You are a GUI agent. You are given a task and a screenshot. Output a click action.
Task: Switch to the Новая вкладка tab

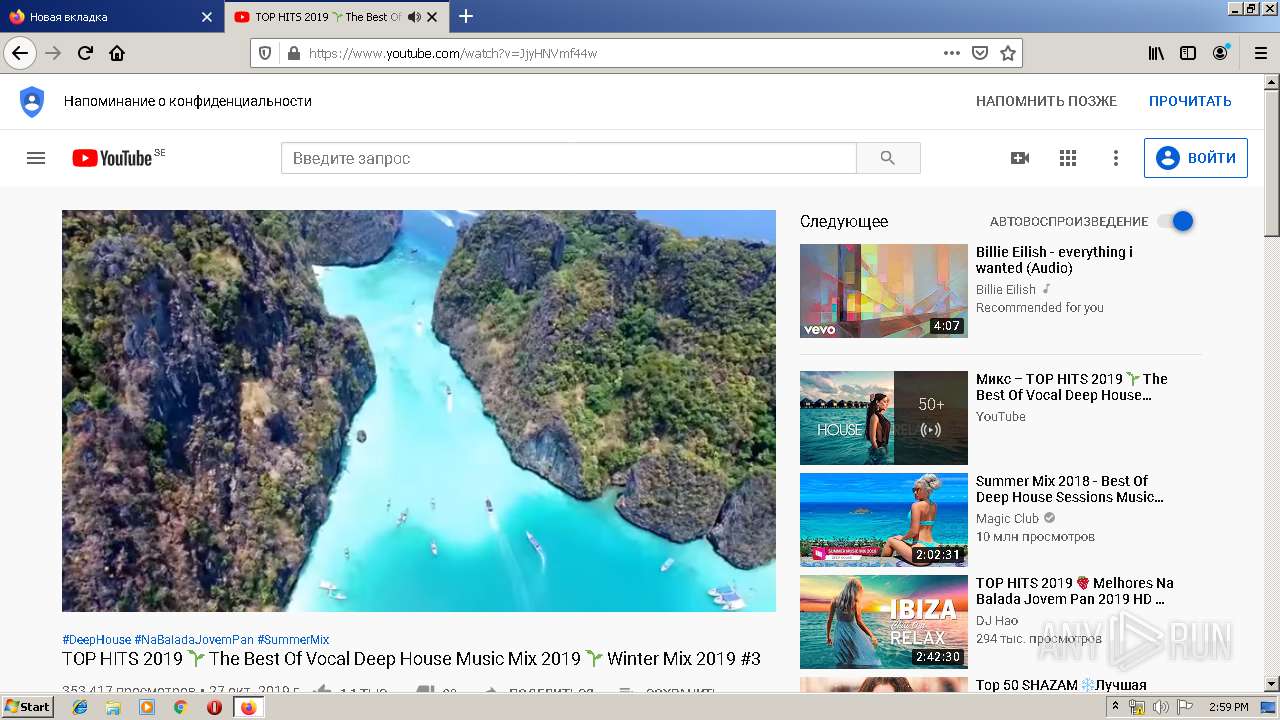110,17
